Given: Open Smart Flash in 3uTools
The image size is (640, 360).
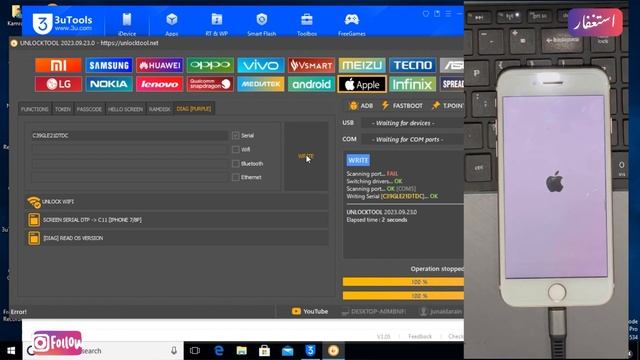Looking at the screenshot, I should pos(262,24).
